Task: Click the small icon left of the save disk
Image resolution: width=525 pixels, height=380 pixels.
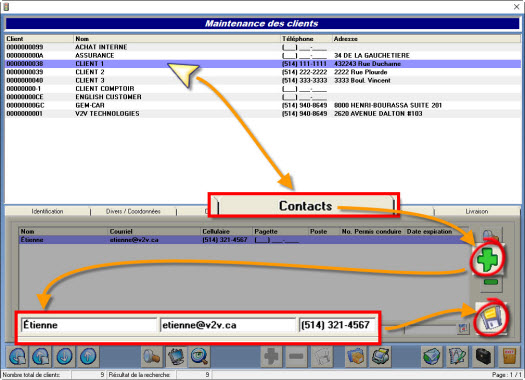Action: (463, 328)
